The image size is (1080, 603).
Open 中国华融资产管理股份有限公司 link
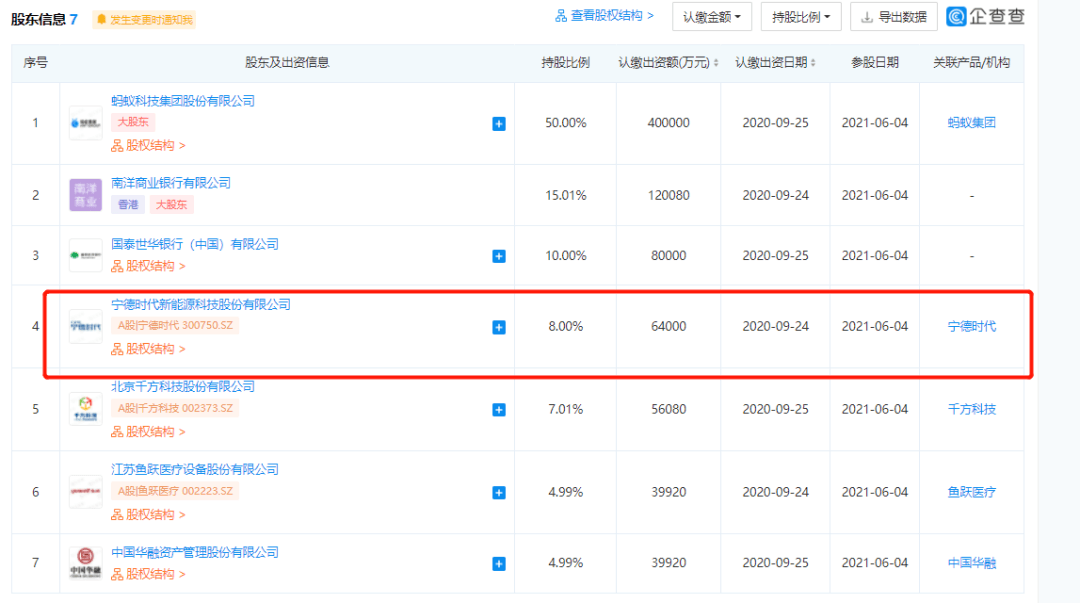point(195,552)
